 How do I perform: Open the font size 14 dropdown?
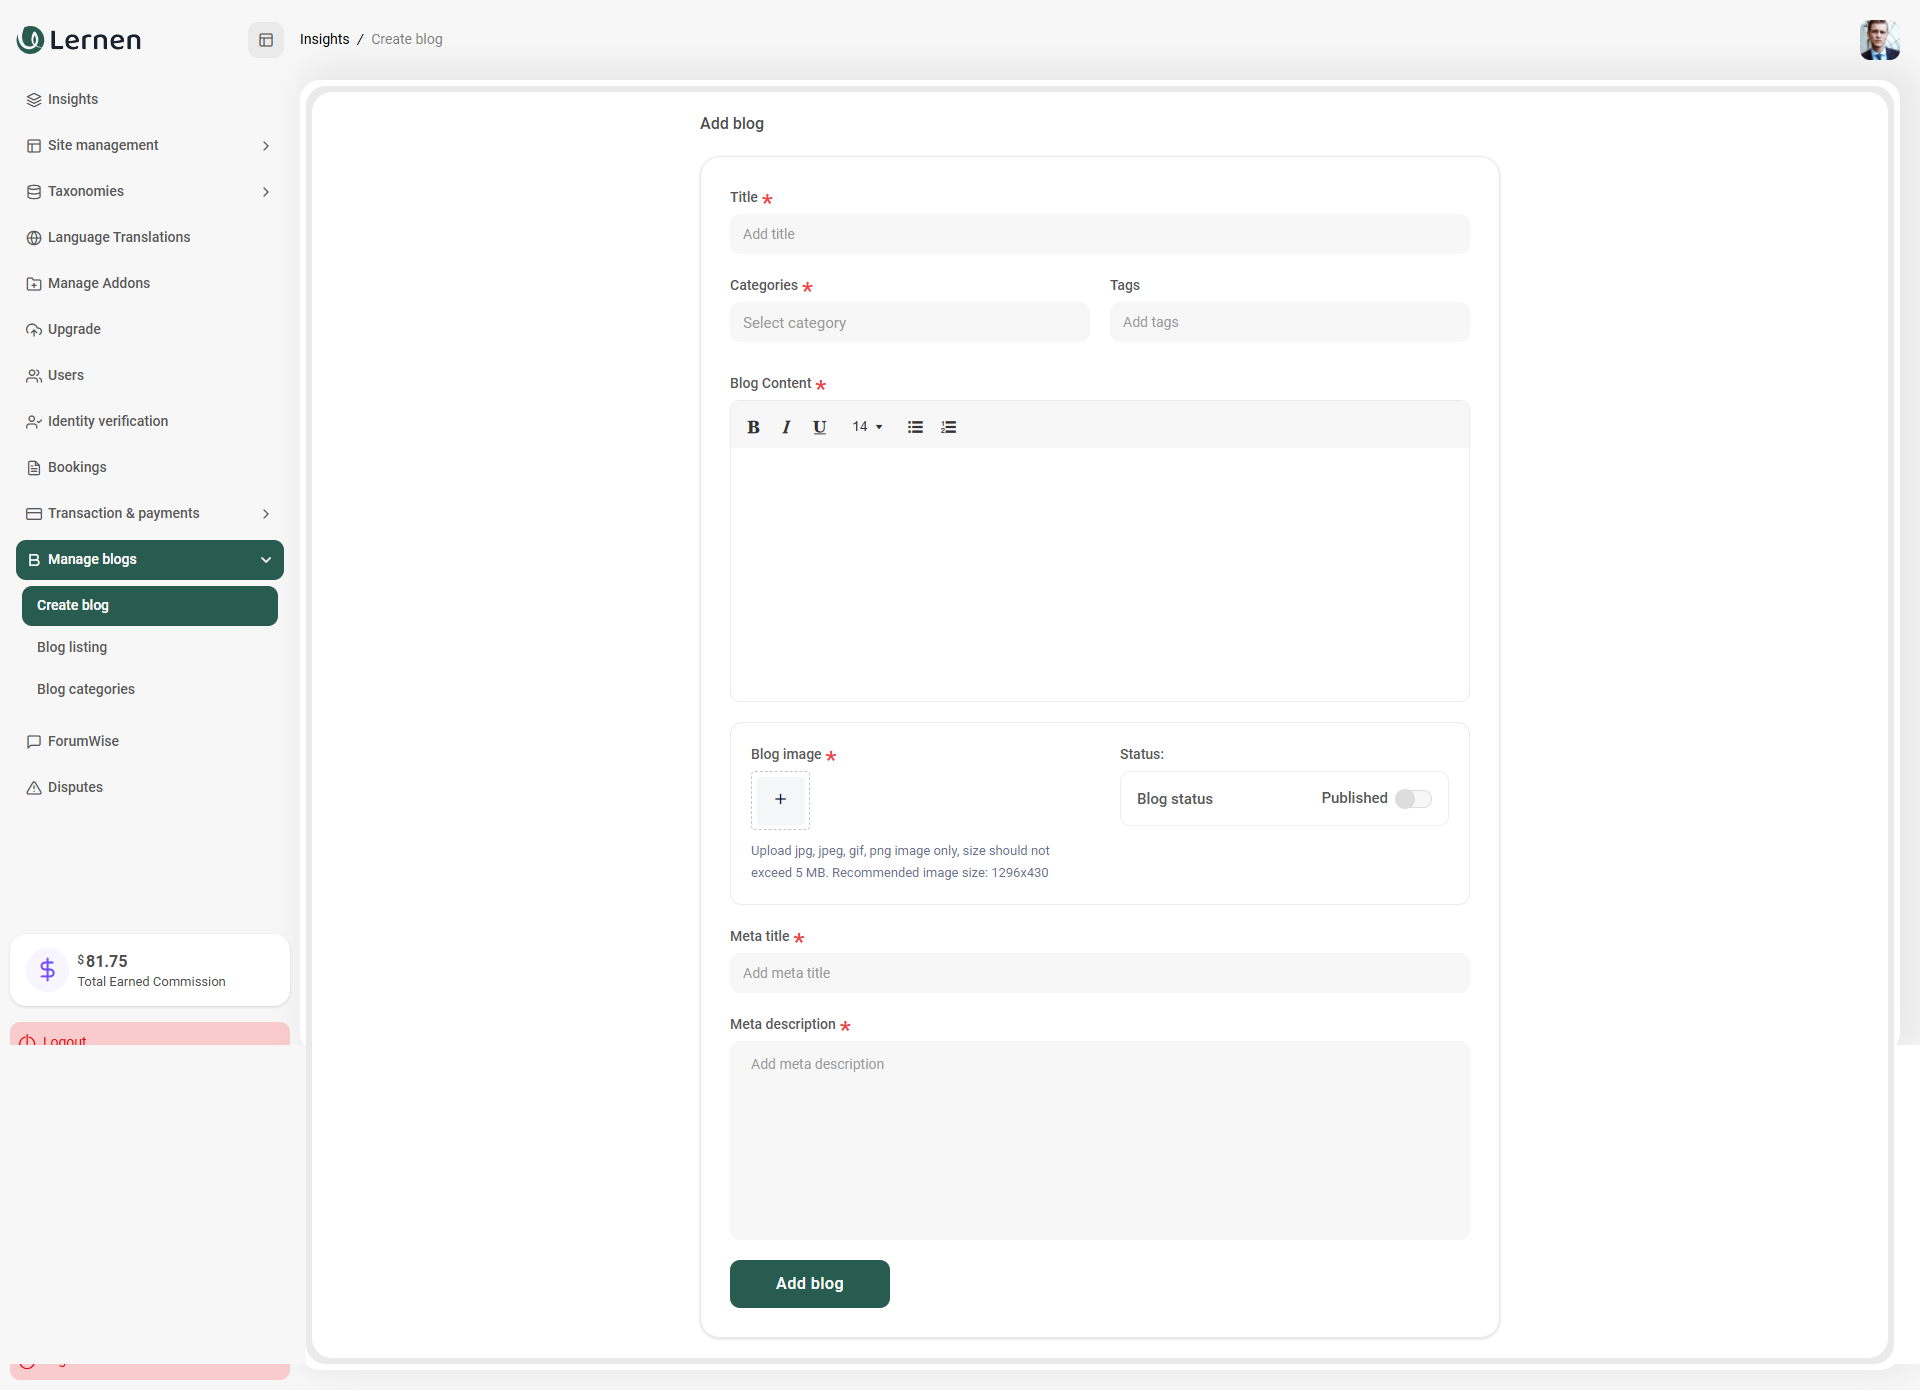coord(867,427)
